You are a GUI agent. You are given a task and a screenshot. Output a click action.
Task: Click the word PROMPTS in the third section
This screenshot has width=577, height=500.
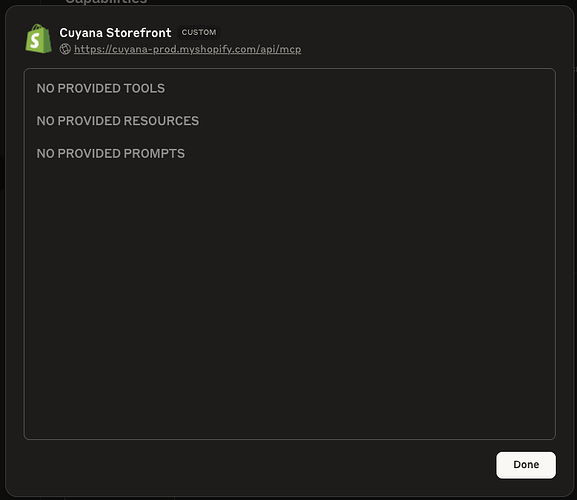click(x=154, y=153)
